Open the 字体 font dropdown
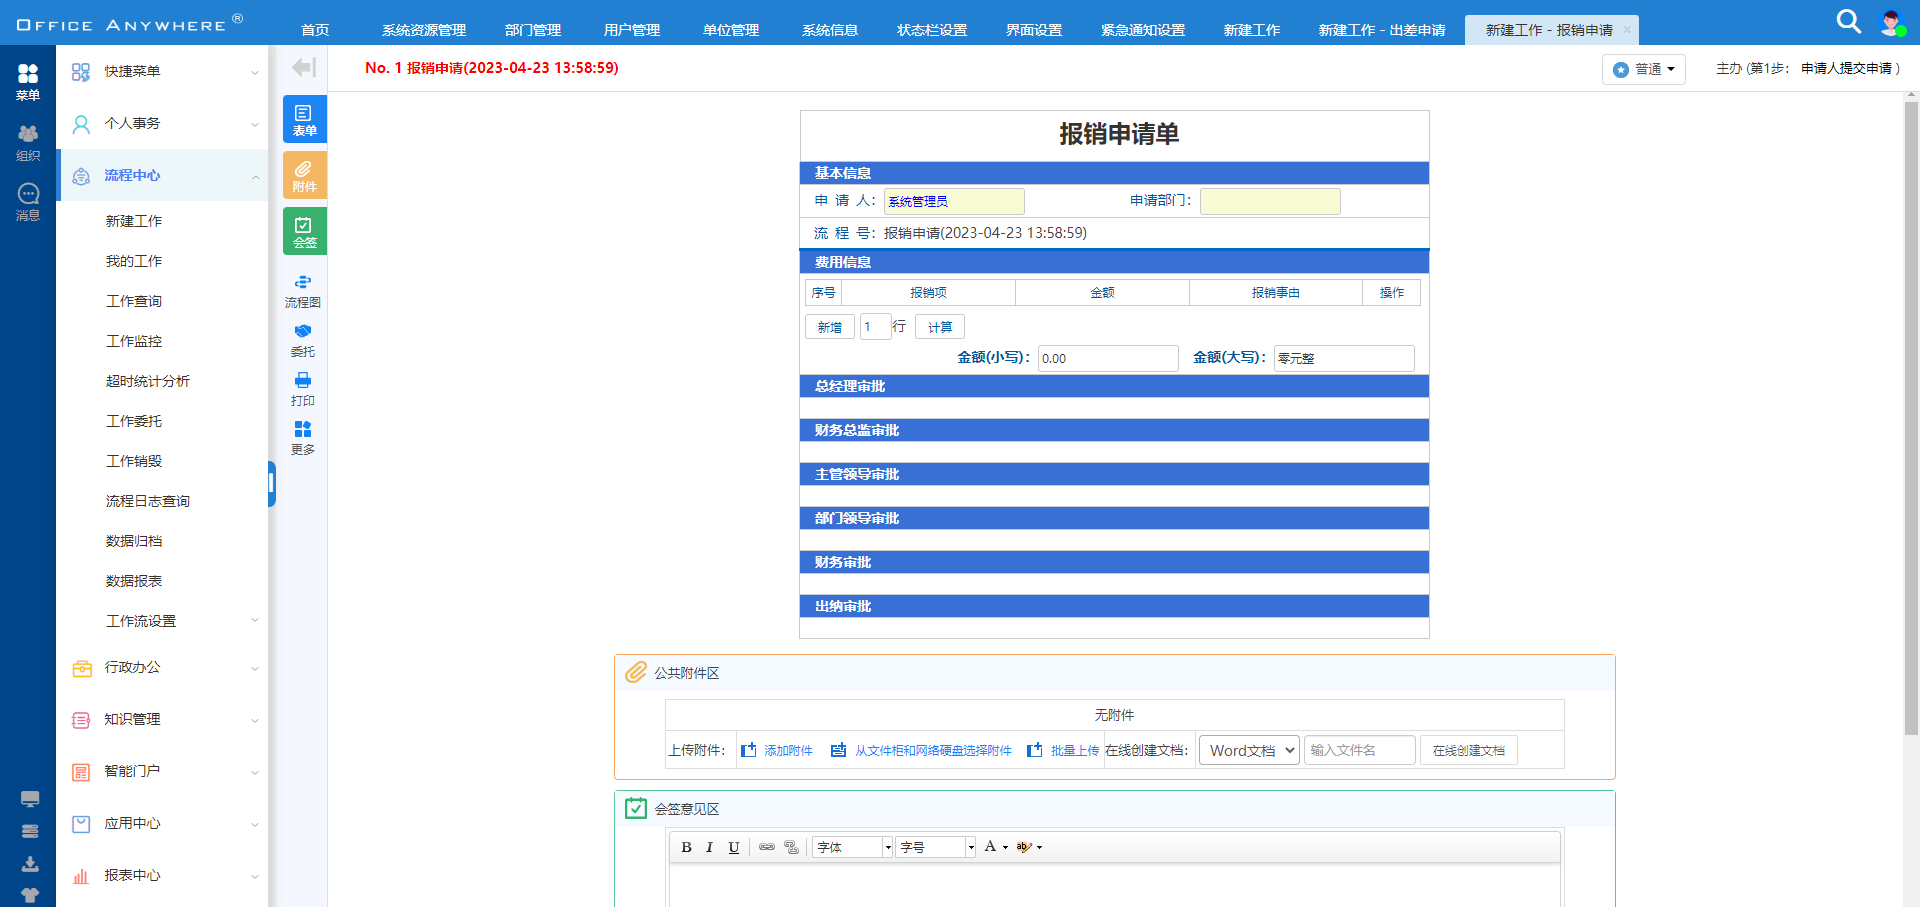 tap(853, 847)
